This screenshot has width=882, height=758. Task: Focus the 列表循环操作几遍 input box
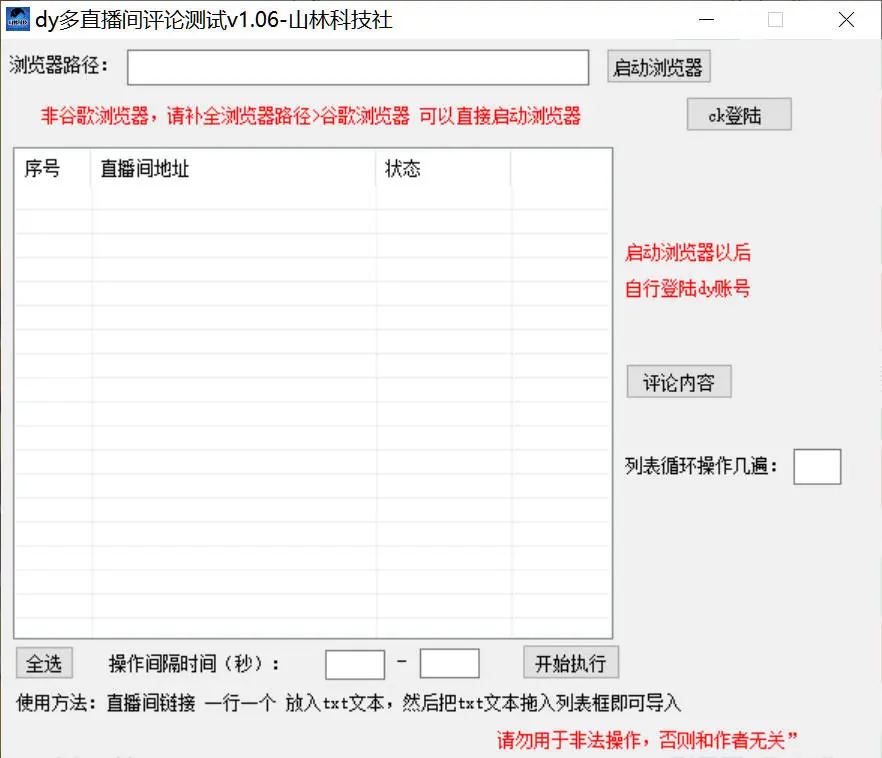(817, 466)
